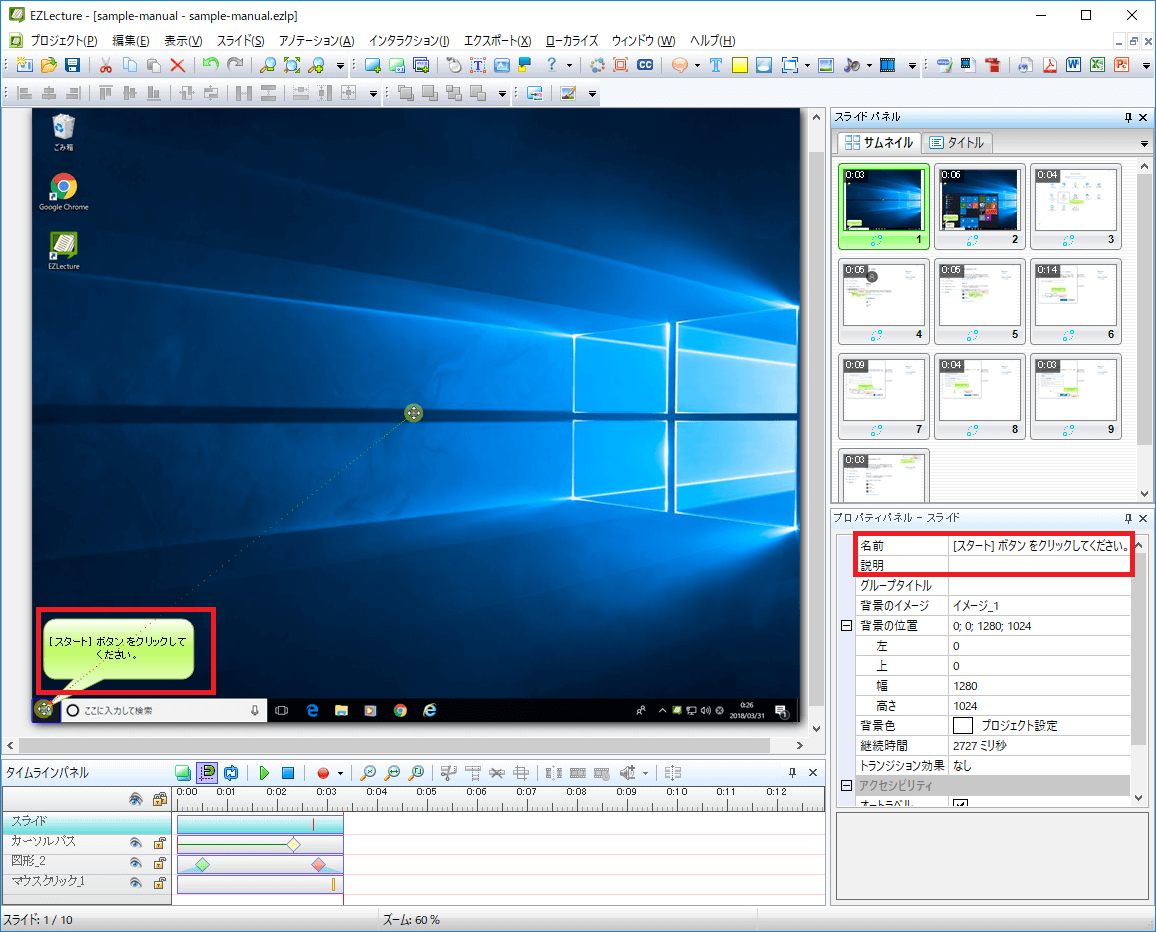This screenshot has height=932, width=1156.
Task: Insert closed captions with the CC icon
Action: [645, 65]
